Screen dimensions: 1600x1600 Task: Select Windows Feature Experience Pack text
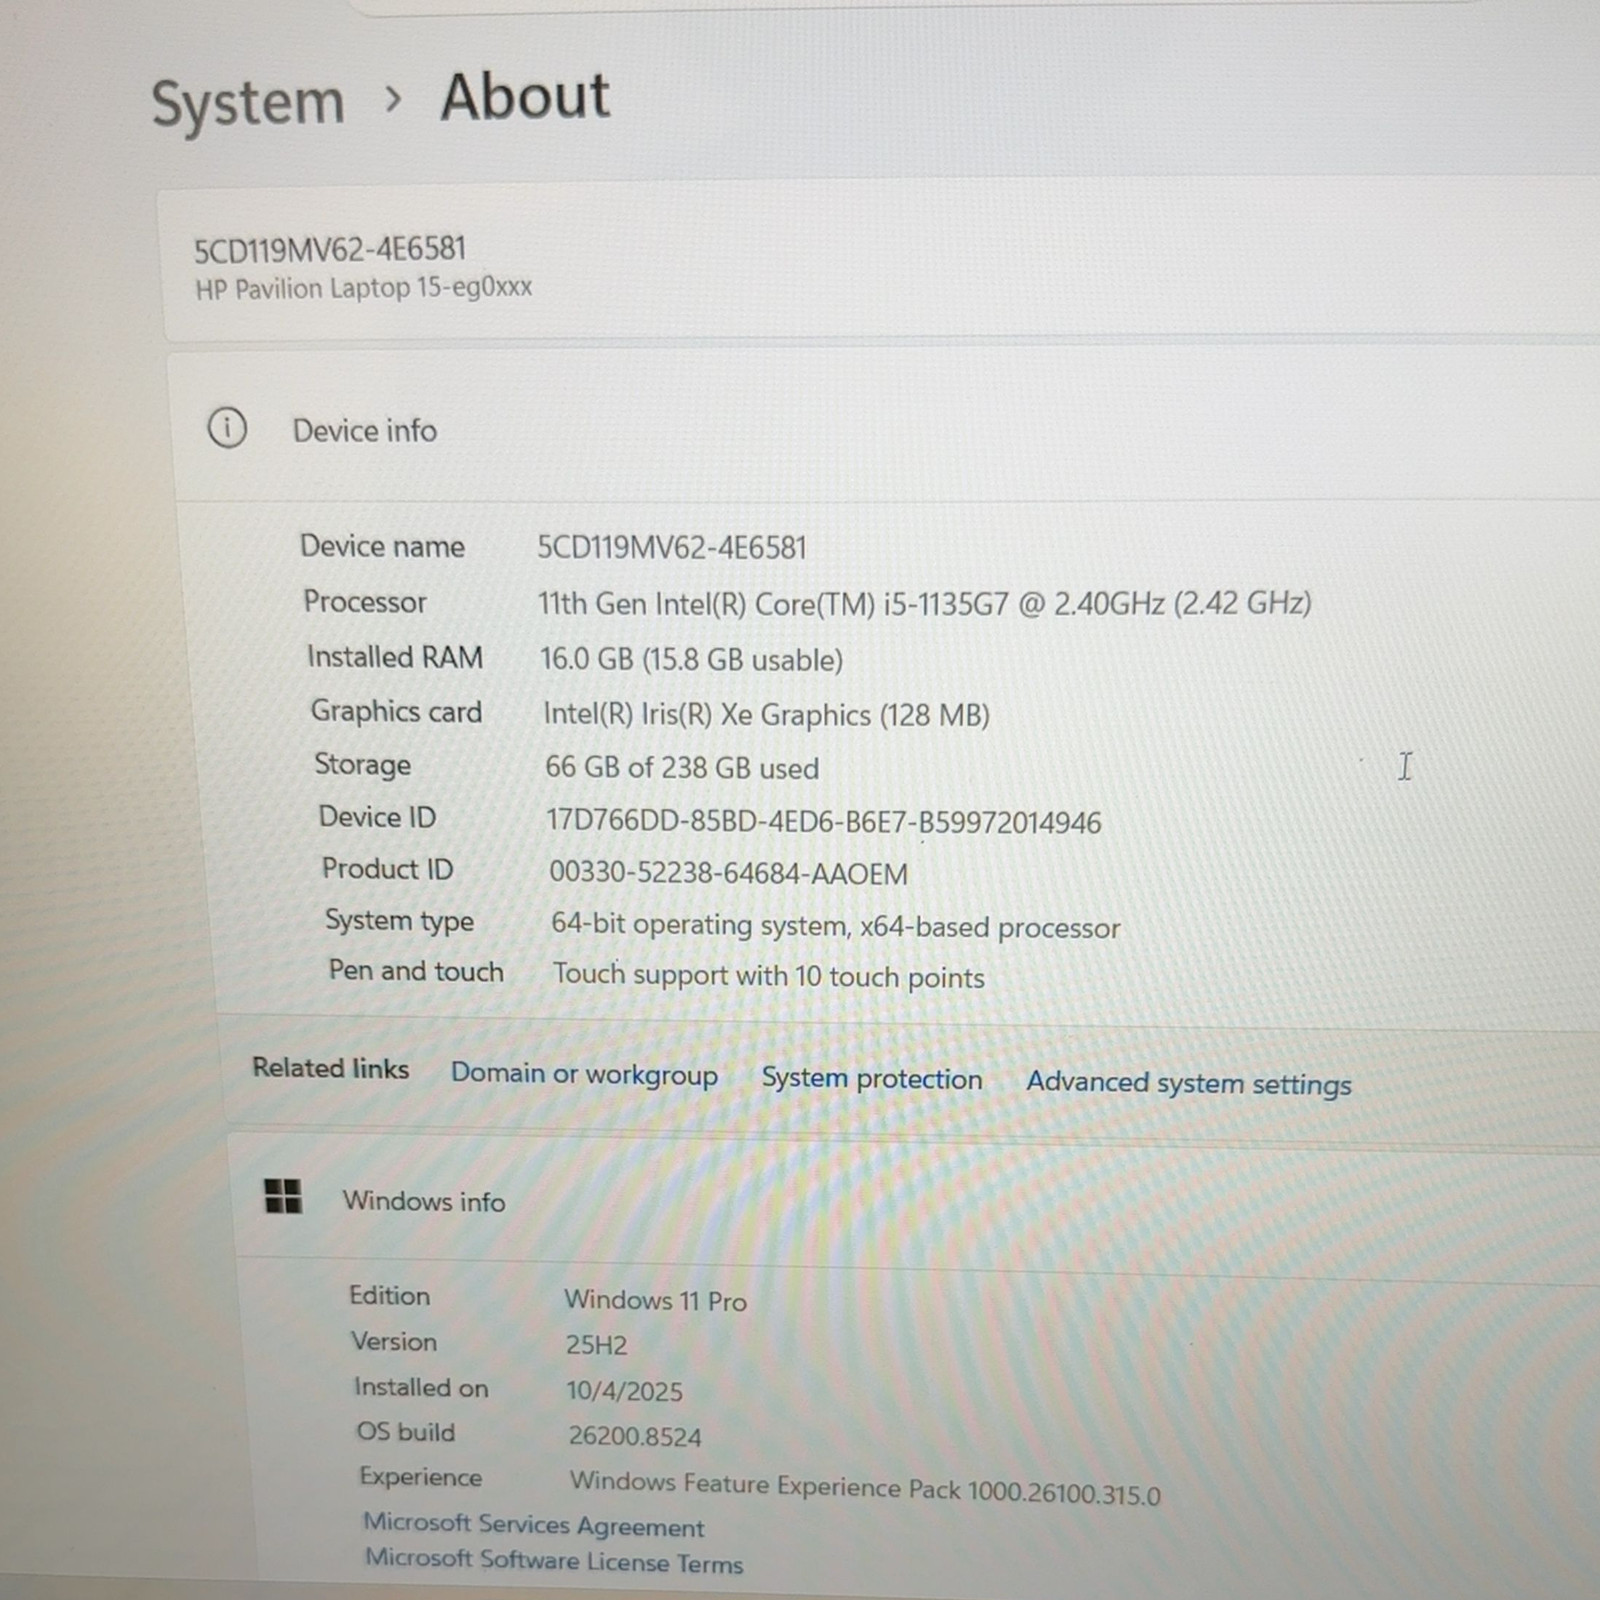pyautogui.click(x=865, y=1487)
